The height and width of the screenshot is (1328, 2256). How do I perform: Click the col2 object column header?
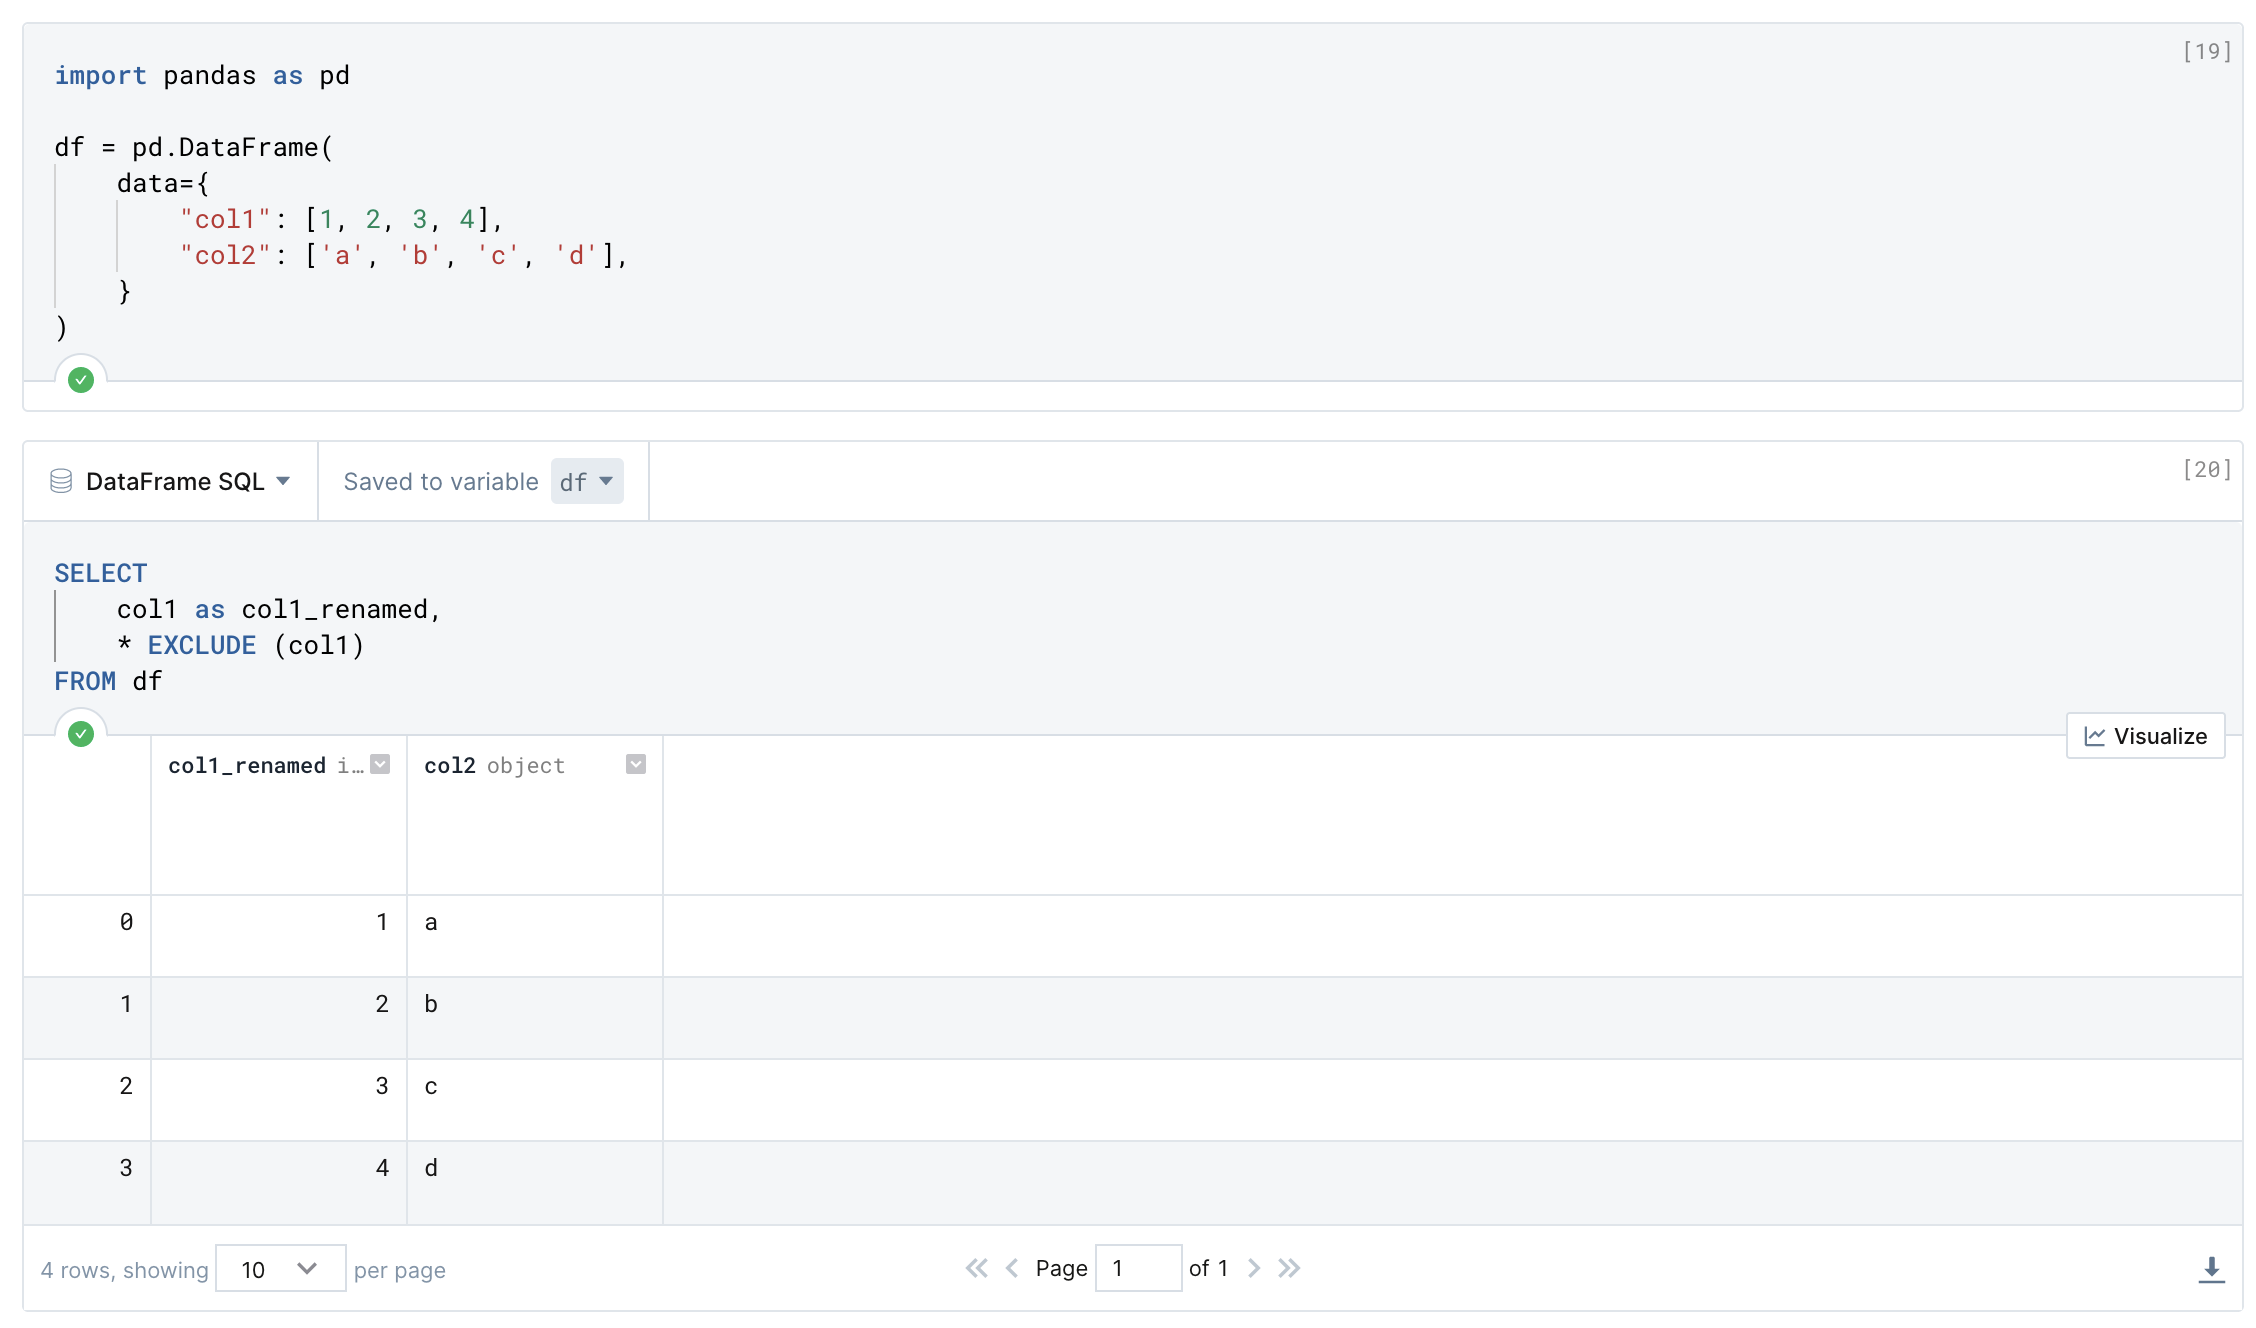[494, 765]
